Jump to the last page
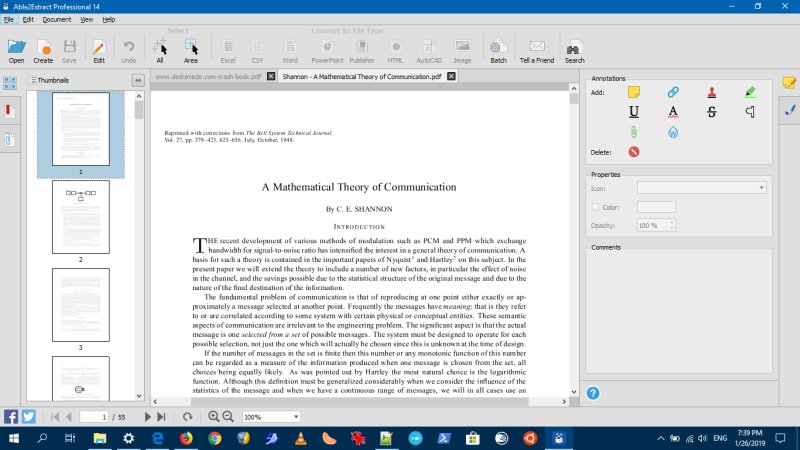The width and height of the screenshot is (800, 450). point(161,417)
